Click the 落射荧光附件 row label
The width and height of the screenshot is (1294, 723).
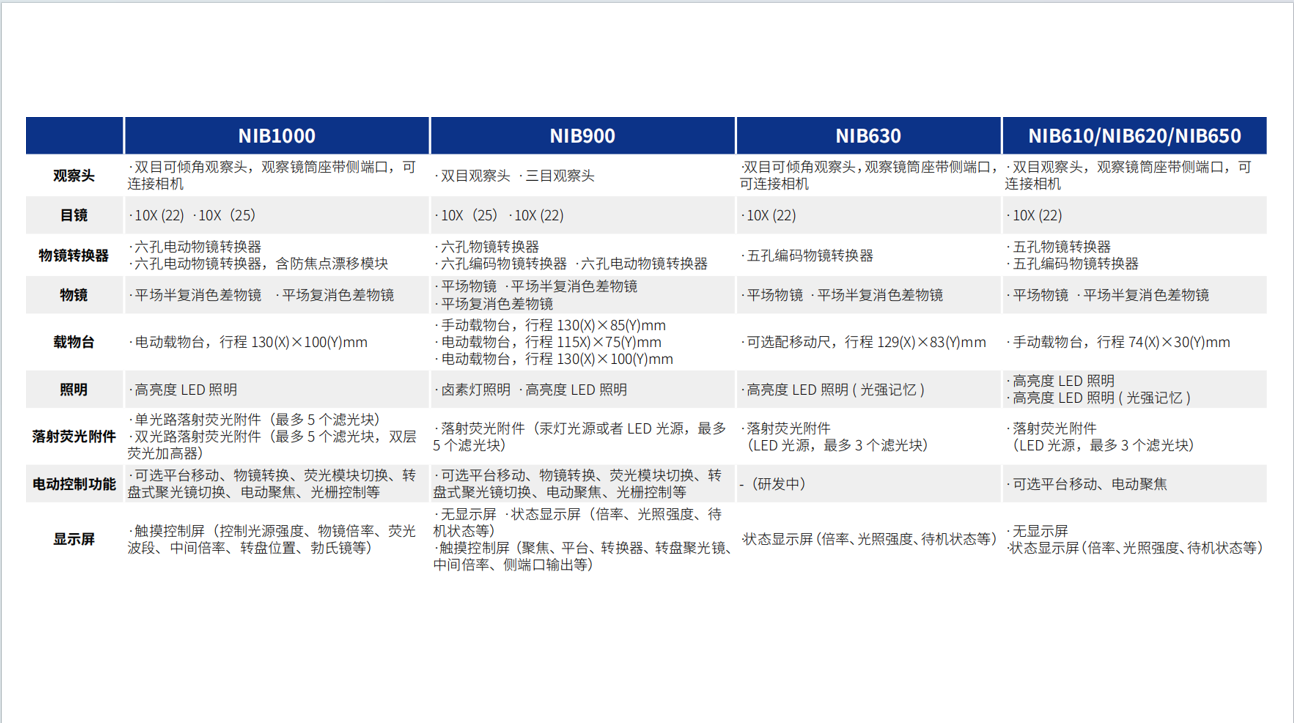tap(73, 436)
